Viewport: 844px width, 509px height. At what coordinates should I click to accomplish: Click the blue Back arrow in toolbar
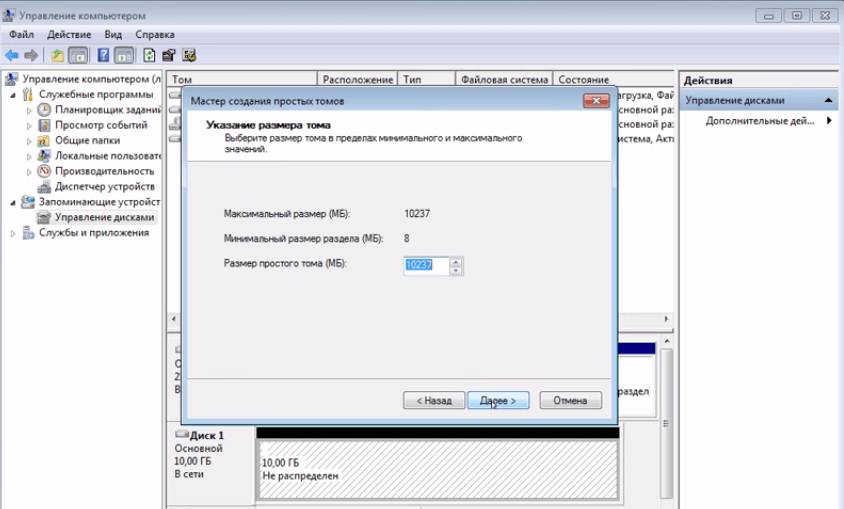(x=11, y=55)
